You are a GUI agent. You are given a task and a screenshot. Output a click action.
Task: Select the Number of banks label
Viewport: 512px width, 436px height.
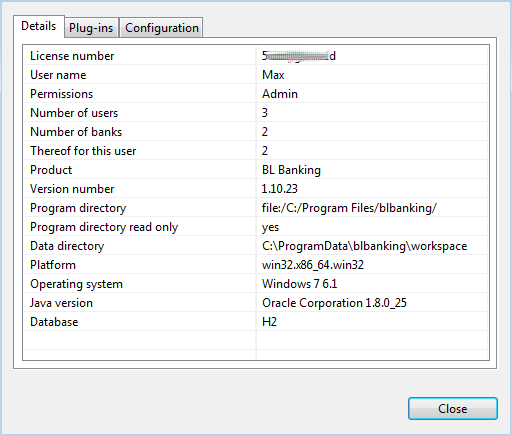[76, 132]
